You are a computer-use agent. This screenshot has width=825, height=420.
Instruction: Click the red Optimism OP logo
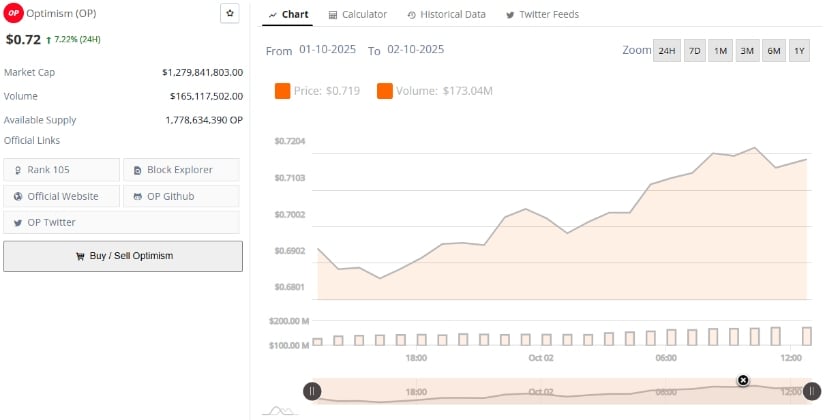14,13
